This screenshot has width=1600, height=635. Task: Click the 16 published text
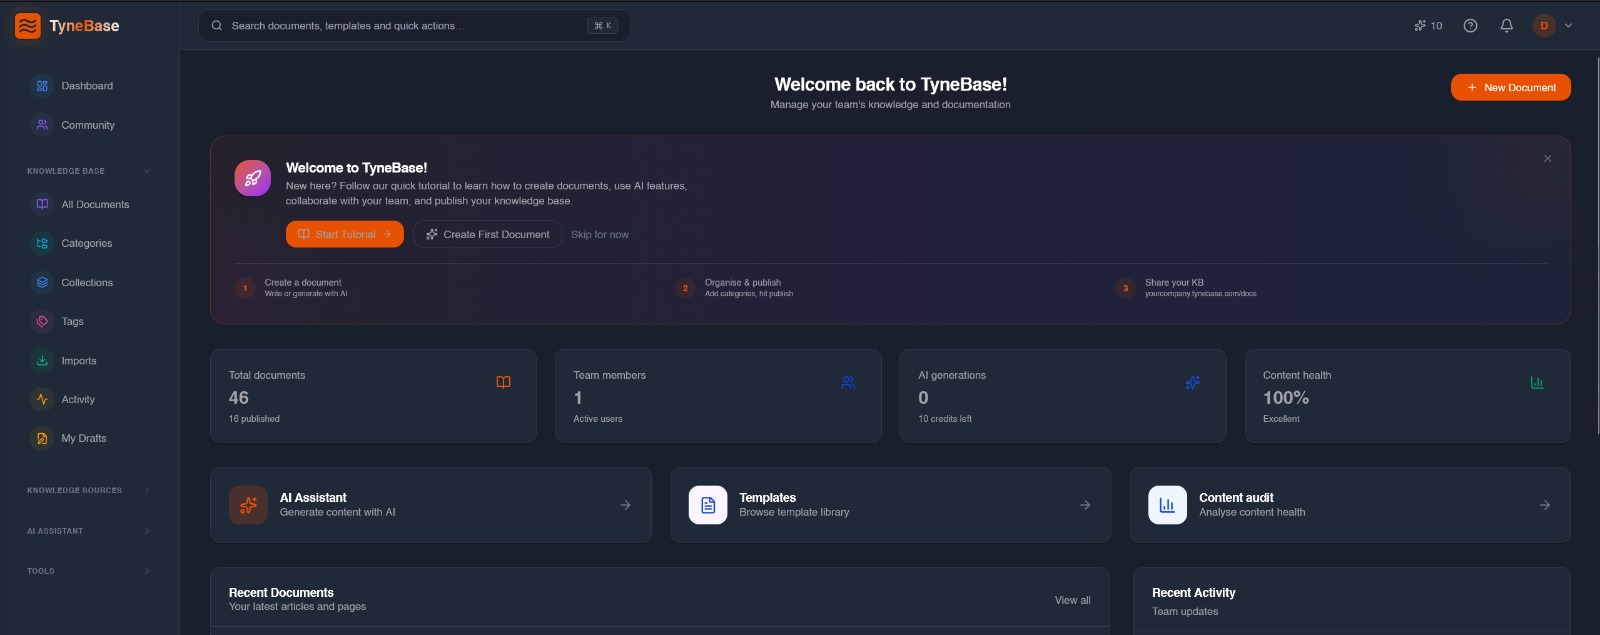[254, 419]
